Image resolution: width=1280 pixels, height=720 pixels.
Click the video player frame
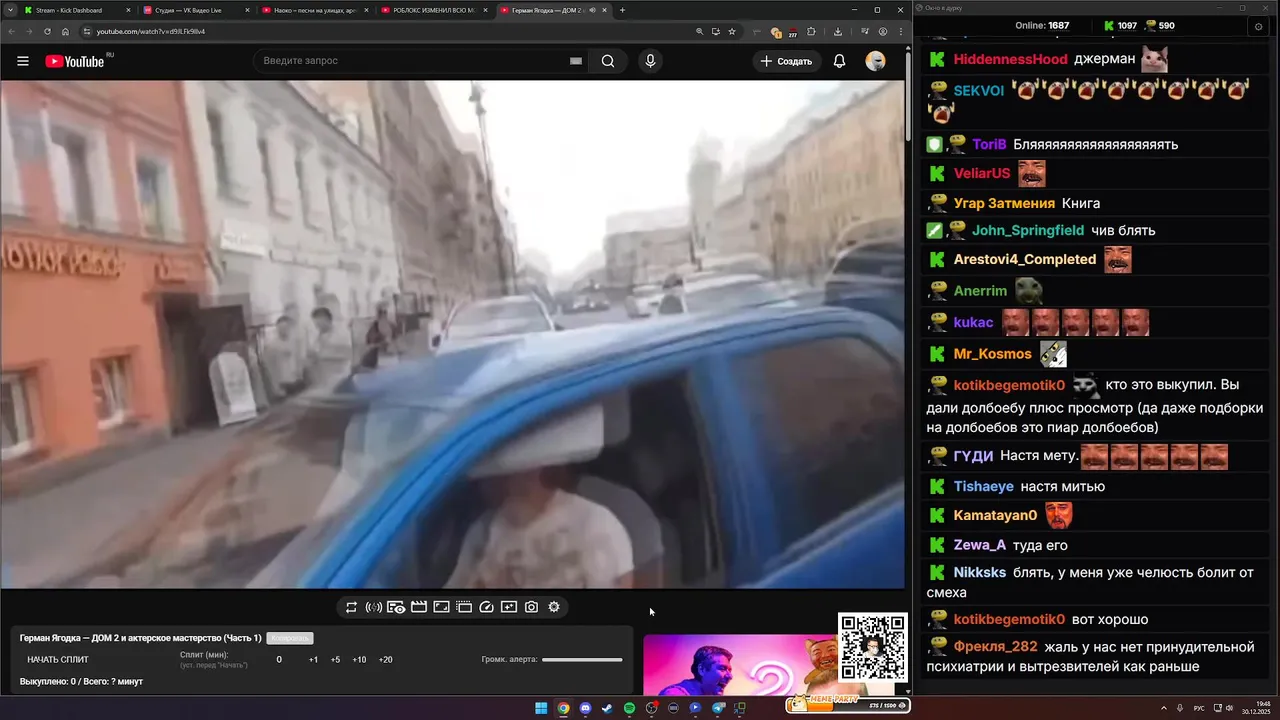pos(452,334)
